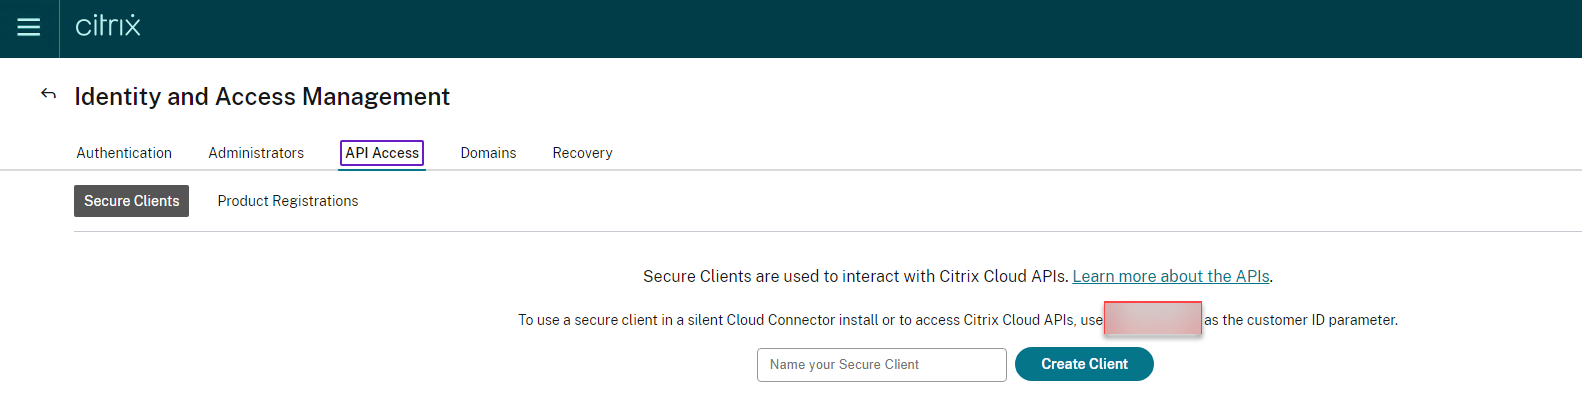Image resolution: width=1582 pixels, height=404 pixels.
Task: Open the Recovery tab
Action: pyautogui.click(x=582, y=153)
